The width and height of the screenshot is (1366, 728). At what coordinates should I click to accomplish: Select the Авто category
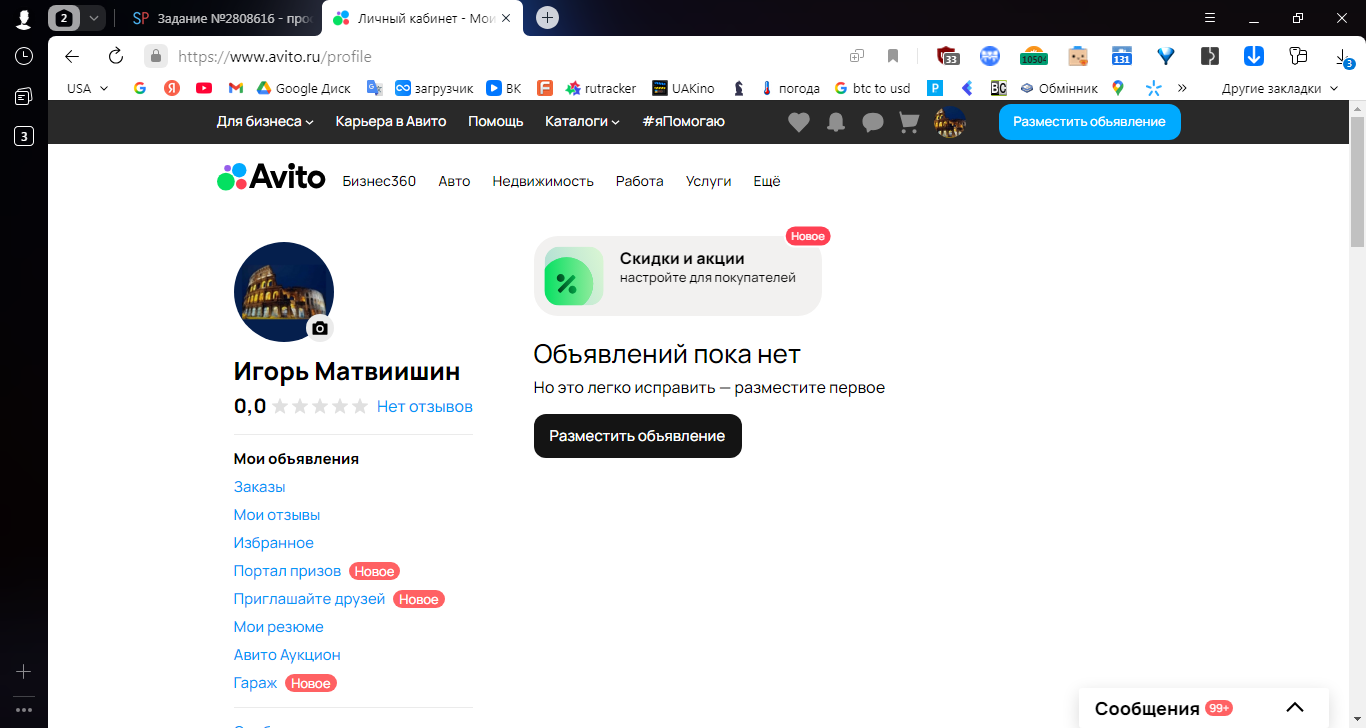tap(454, 181)
